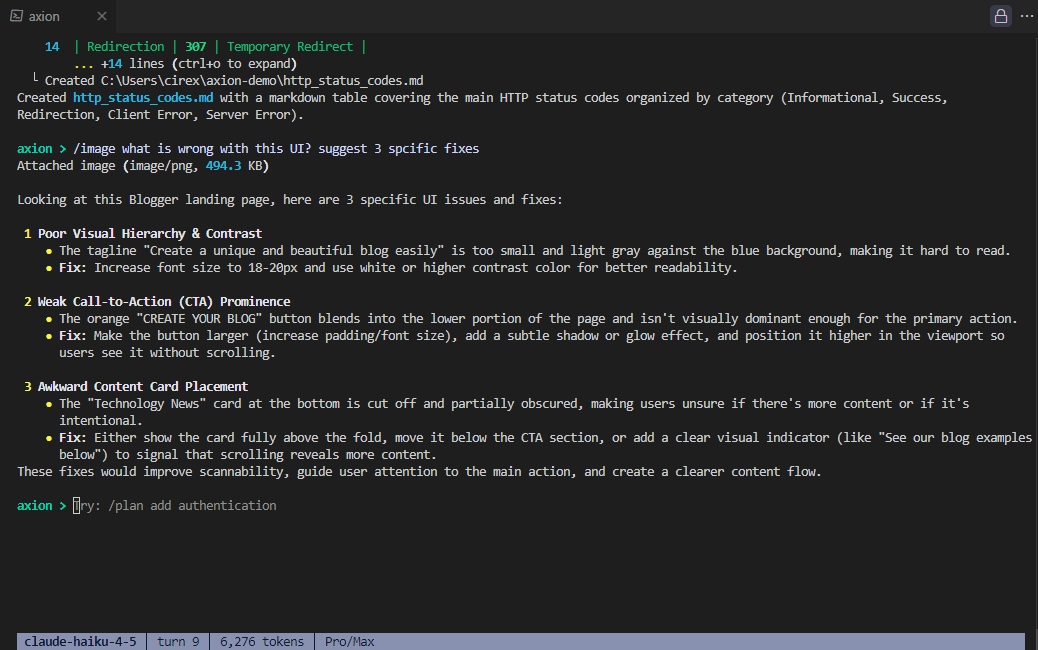Image resolution: width=1038 pixels, height=650 pixels.
Task: Click the 'Awkward Content Card Placement' heading
Action: click(x=143, y=387)
